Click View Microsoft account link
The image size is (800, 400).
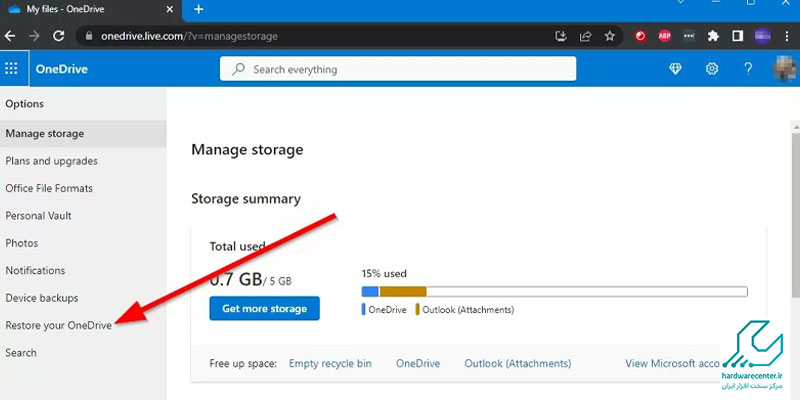(x=672, y=364)
